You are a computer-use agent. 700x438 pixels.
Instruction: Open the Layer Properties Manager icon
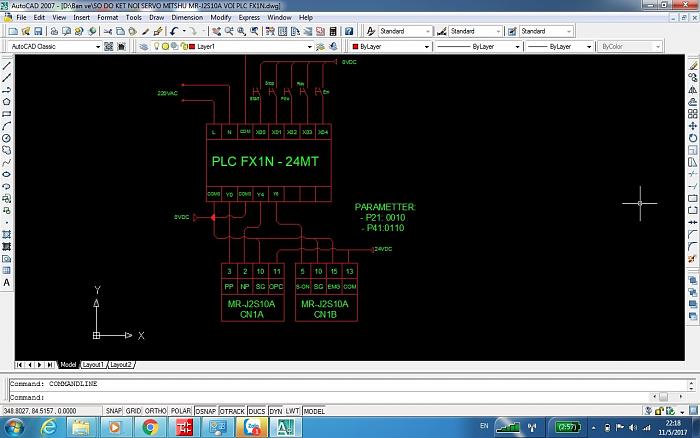144,46
